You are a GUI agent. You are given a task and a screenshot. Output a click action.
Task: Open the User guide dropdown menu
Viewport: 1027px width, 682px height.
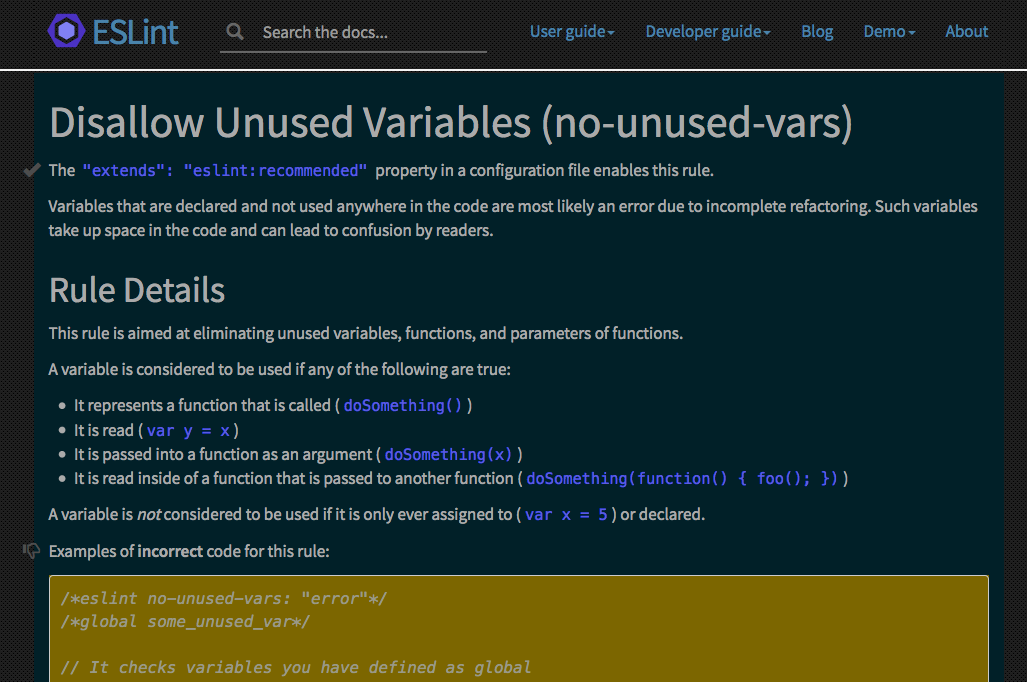[x=572, y=31]
